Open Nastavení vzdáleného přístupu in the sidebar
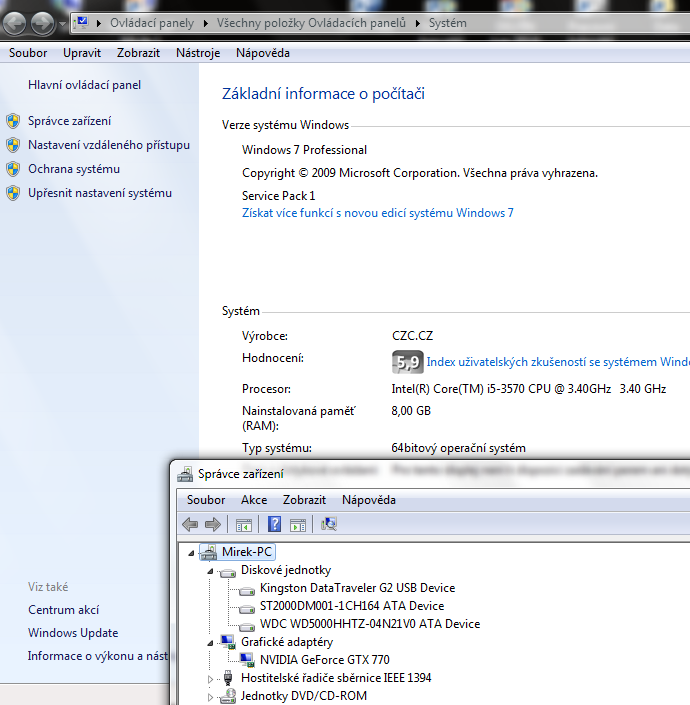 pos(108,145)
